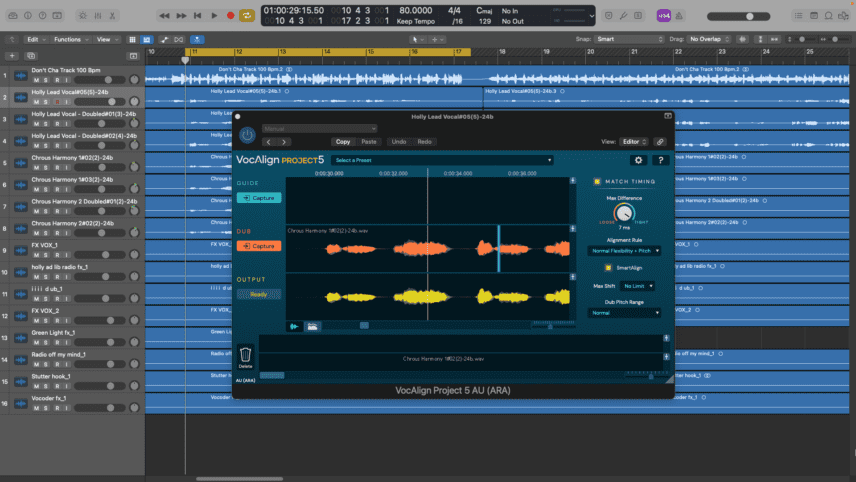Screen dimensions: 856x482
Task: Click the Global Tracks button in track header
Action: pos(133,56)
